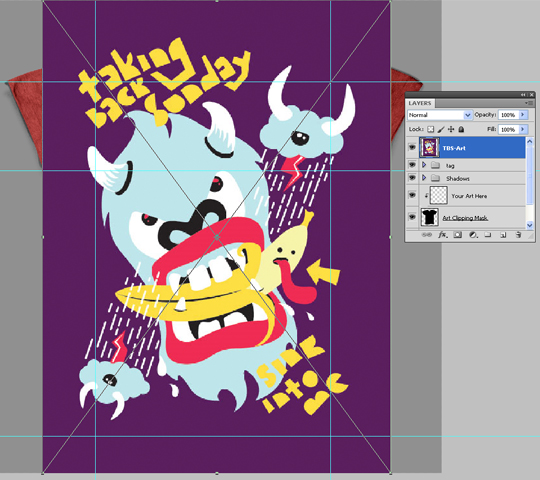The width and height of the screenshot is (540, 480).
Task: Click the link layers icon
Action: point(427,235)
